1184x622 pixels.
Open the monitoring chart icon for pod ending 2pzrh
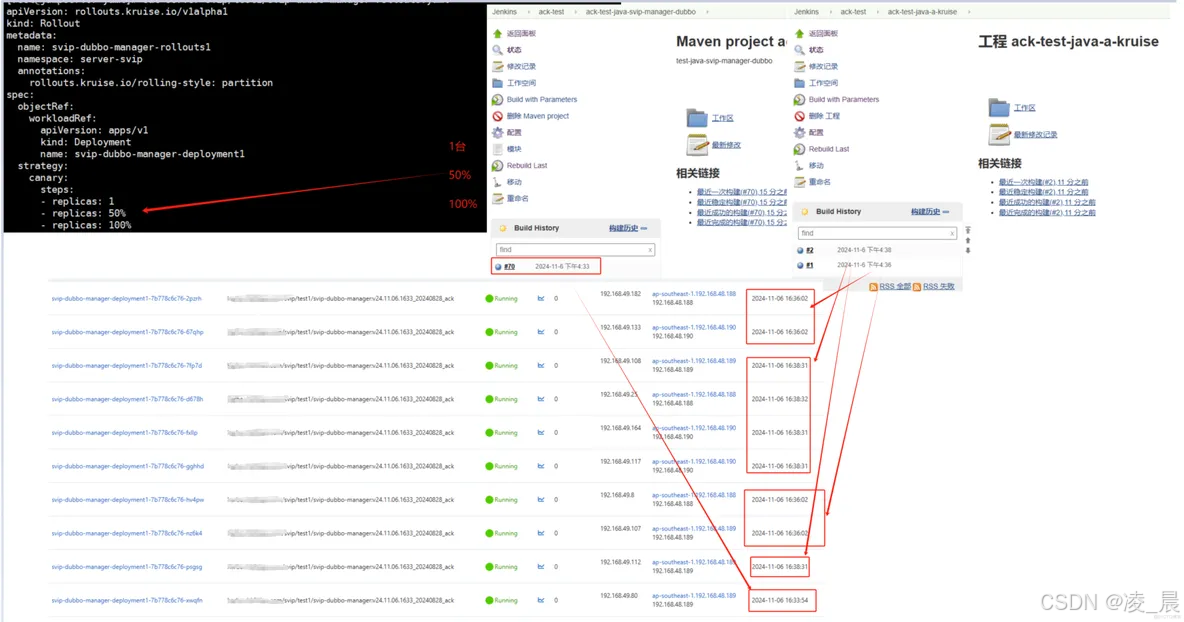(x=541, y=299)
